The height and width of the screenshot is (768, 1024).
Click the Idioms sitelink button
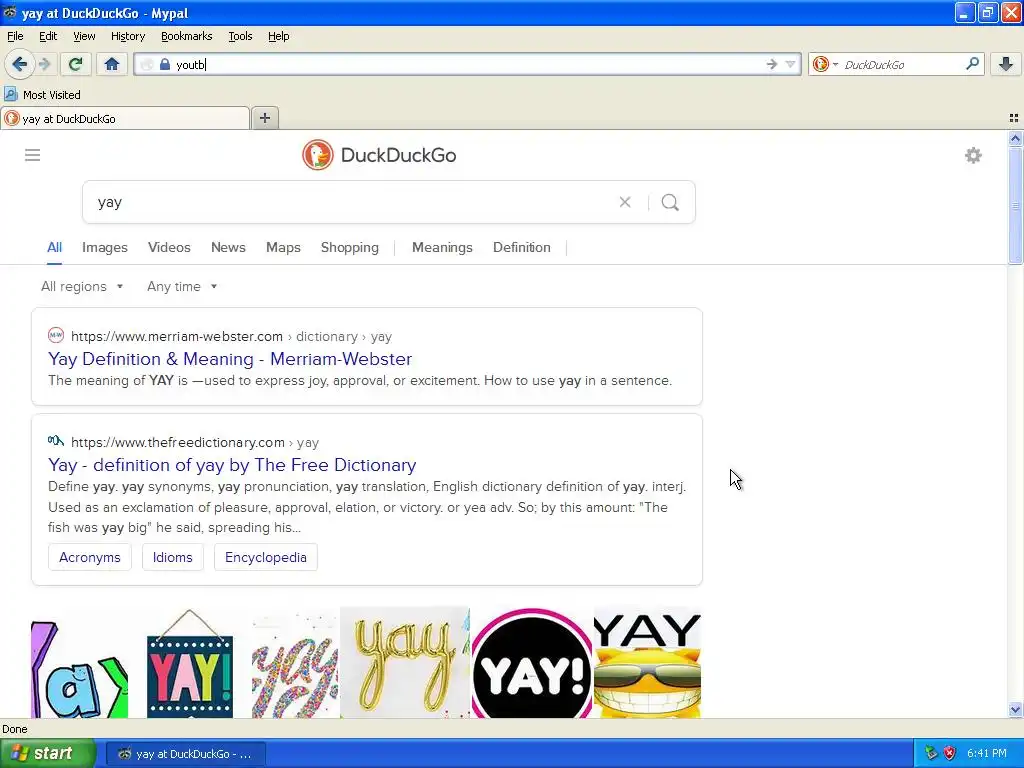click(172, 557)
